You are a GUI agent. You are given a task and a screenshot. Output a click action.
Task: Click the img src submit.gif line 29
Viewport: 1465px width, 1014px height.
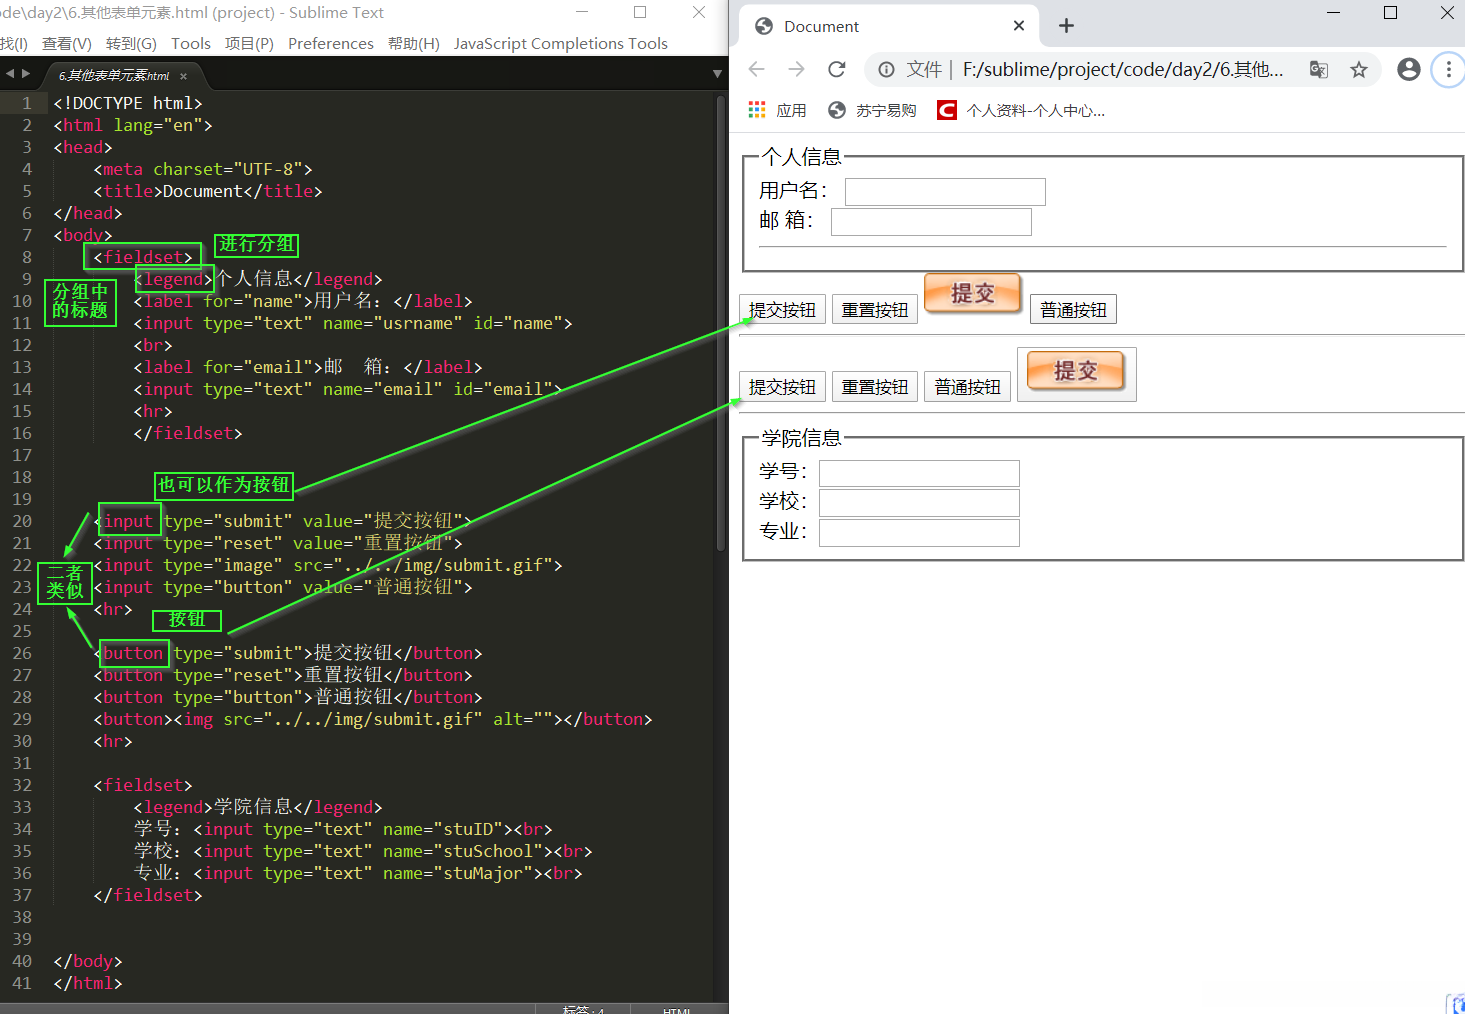(x=373, y=719)
